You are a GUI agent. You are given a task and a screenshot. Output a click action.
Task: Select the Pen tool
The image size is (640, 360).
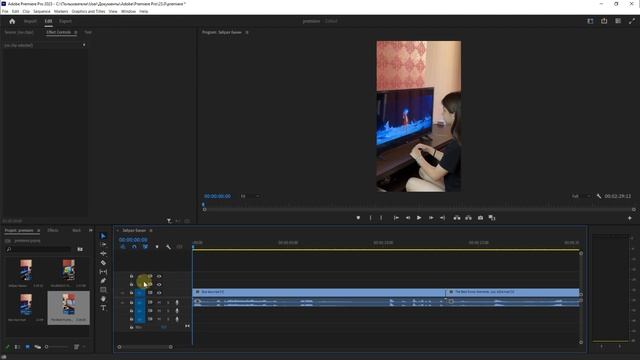click(103, 280)
